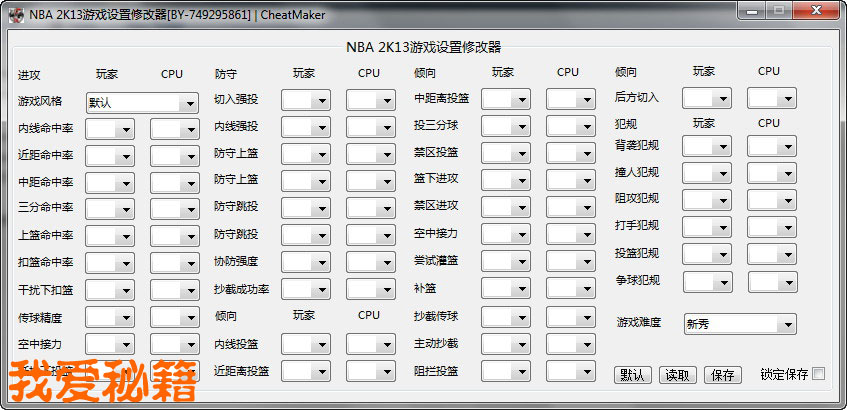Click the app icon in title bar
Screen dimensions: 847x410
pyautogui.click(x=17, y=14)
